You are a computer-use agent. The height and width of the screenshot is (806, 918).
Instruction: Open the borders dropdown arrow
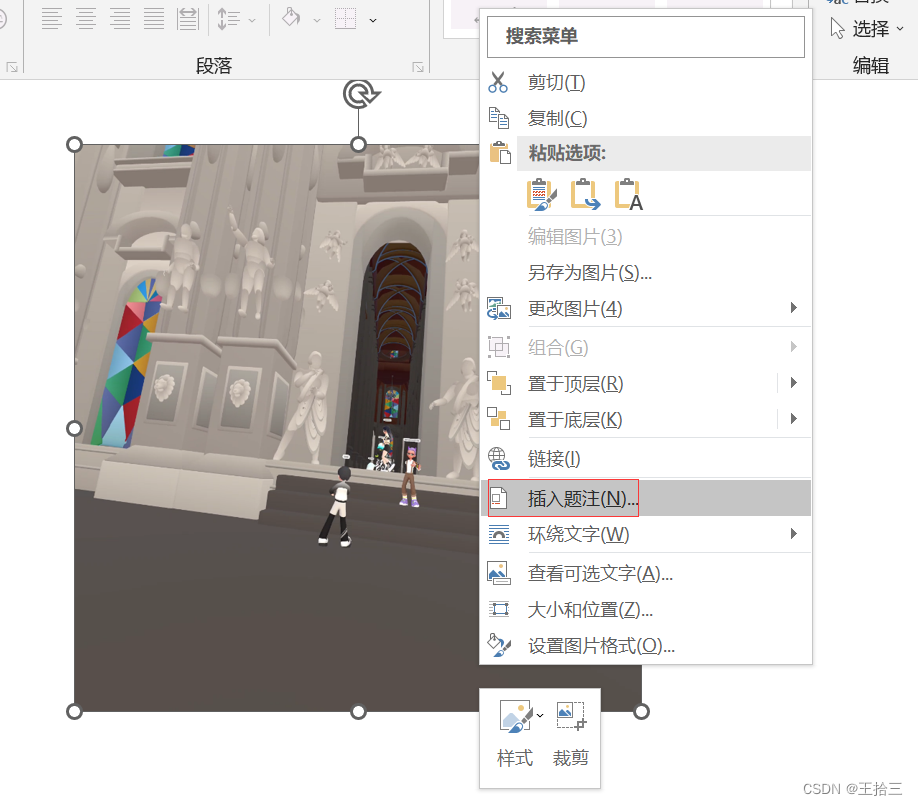(x=373, y=20)
